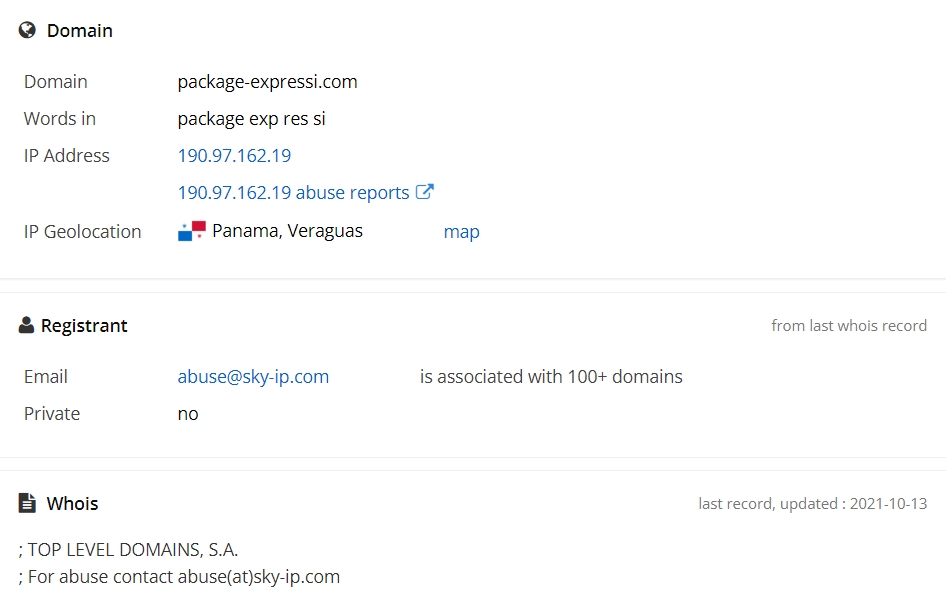Select the package-expressi.com domain text
946x595 pixels.
click(x=267, y=82)
